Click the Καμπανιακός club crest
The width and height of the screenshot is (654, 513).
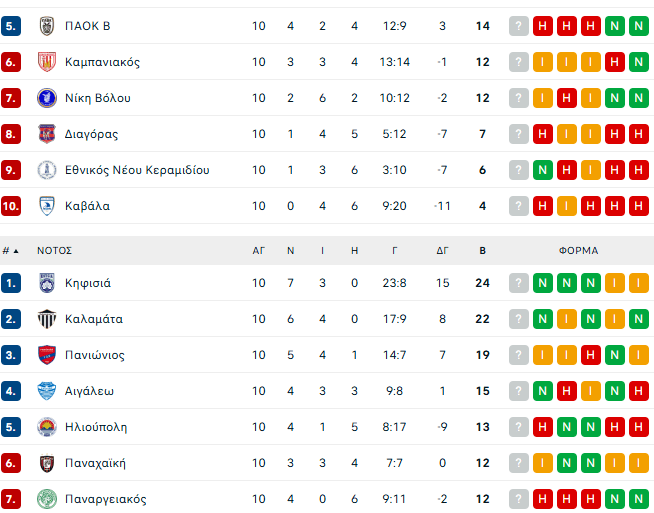46,62
